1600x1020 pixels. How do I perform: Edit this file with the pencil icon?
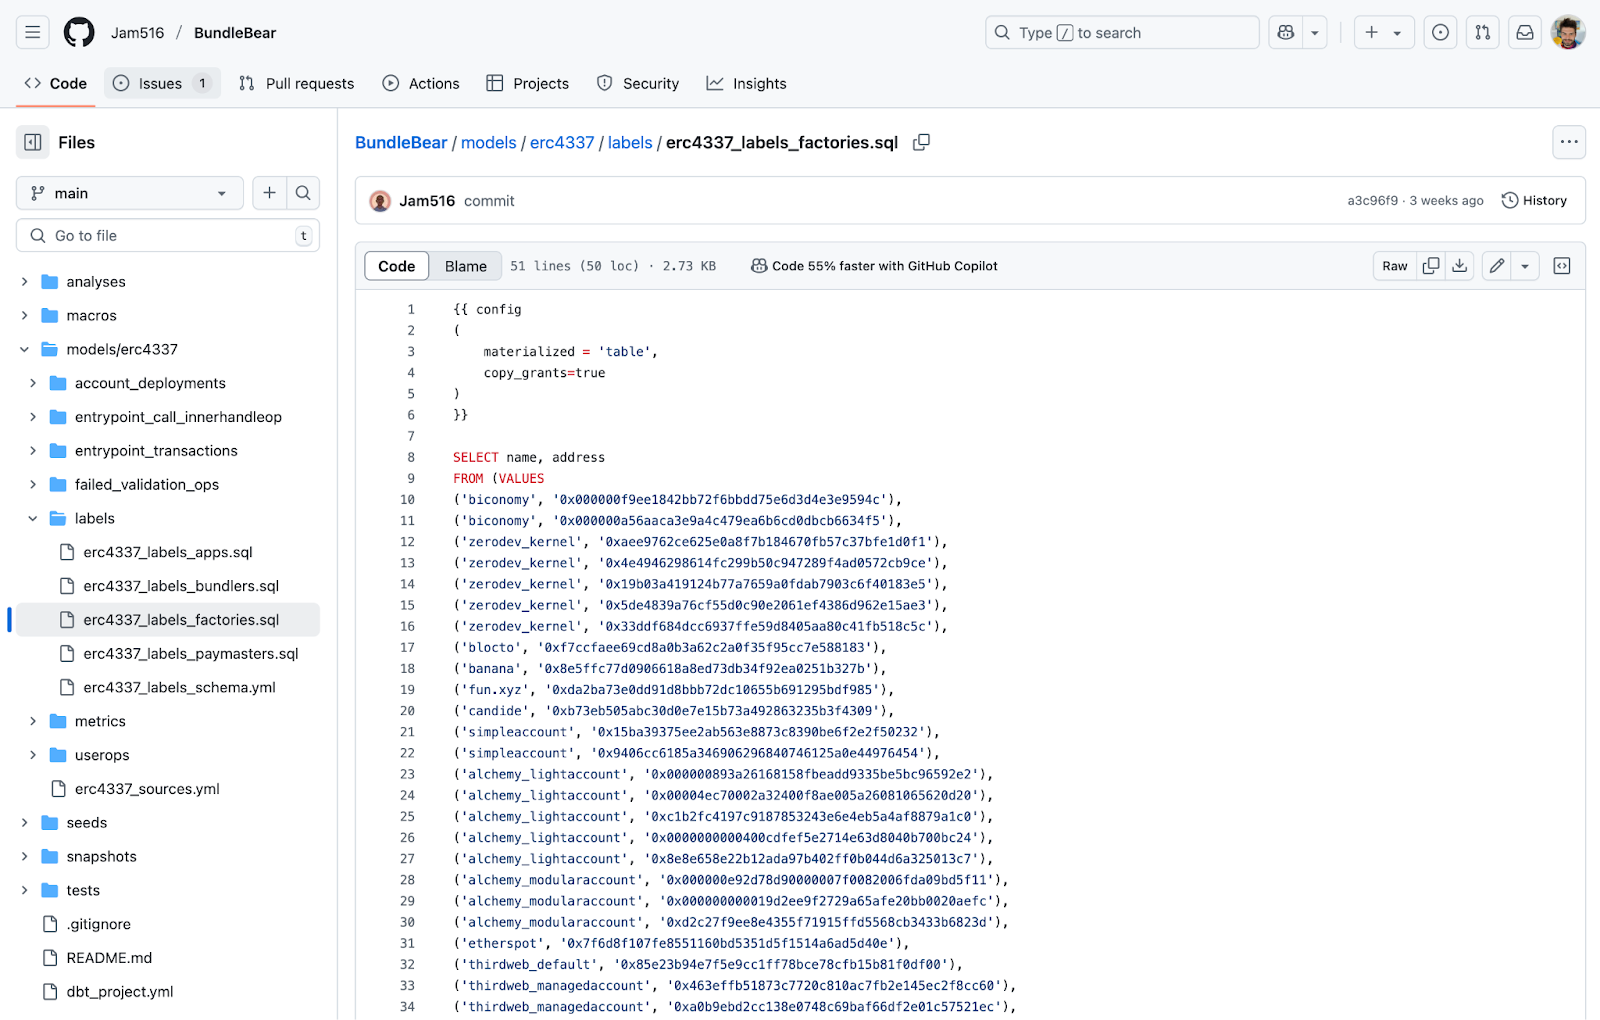(x=1497, y=266)
